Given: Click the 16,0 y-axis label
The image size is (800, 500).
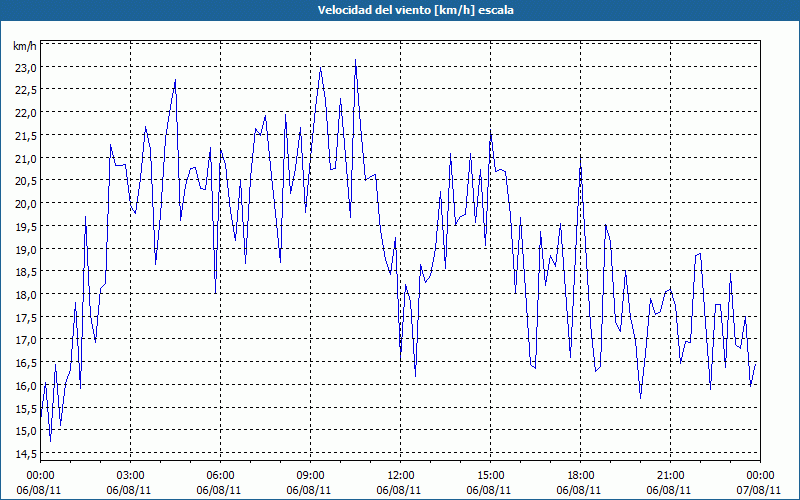Looking at the screenshot, I should point(27,386).
